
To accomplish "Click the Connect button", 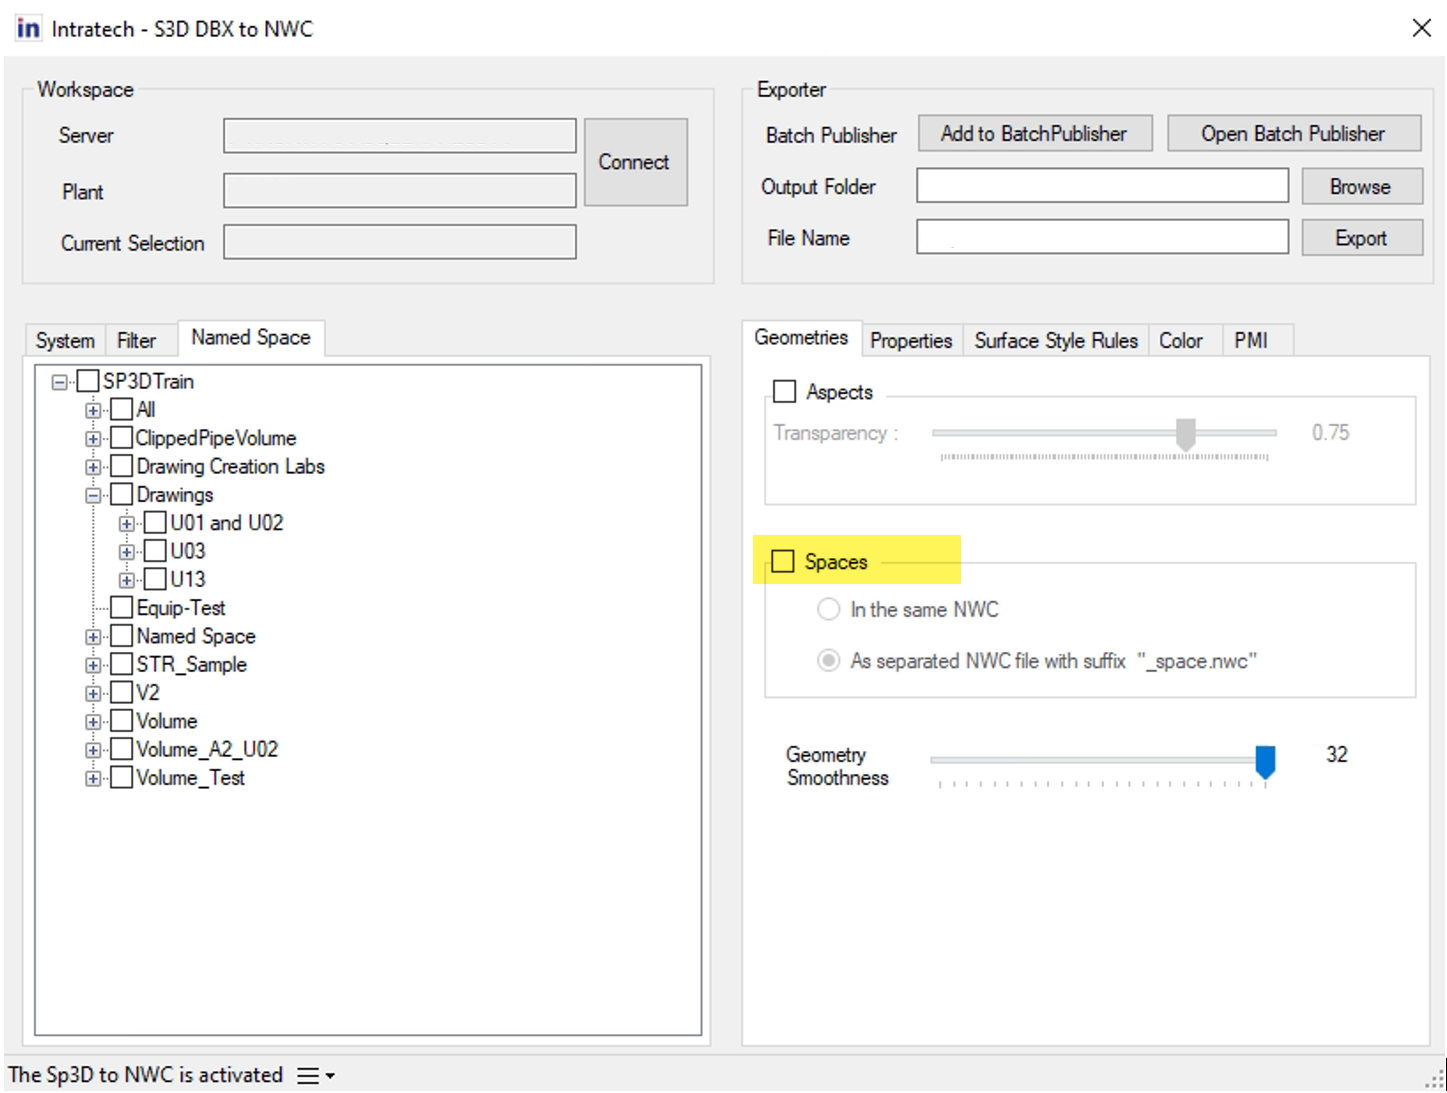I will [x=635, y=162].
